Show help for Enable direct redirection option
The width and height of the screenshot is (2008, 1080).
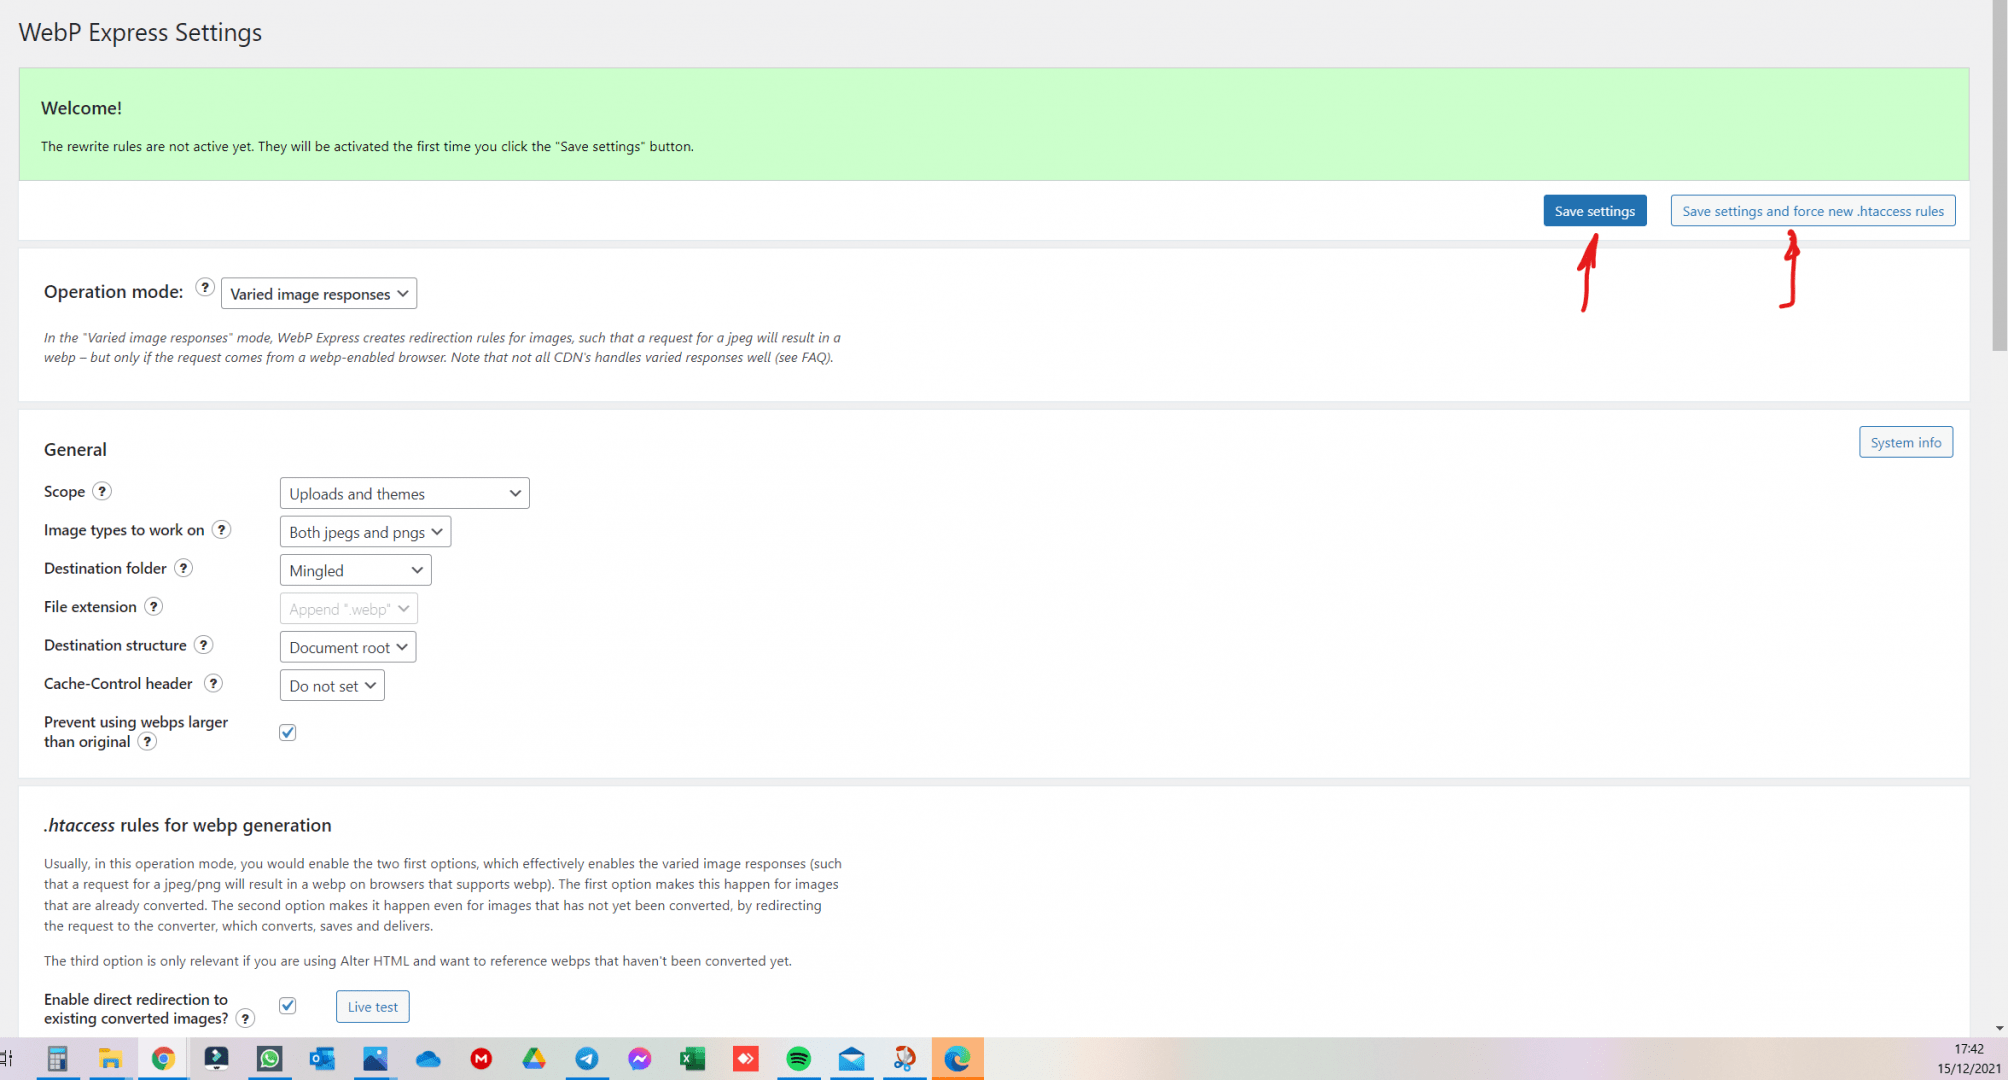(245, 1018)
